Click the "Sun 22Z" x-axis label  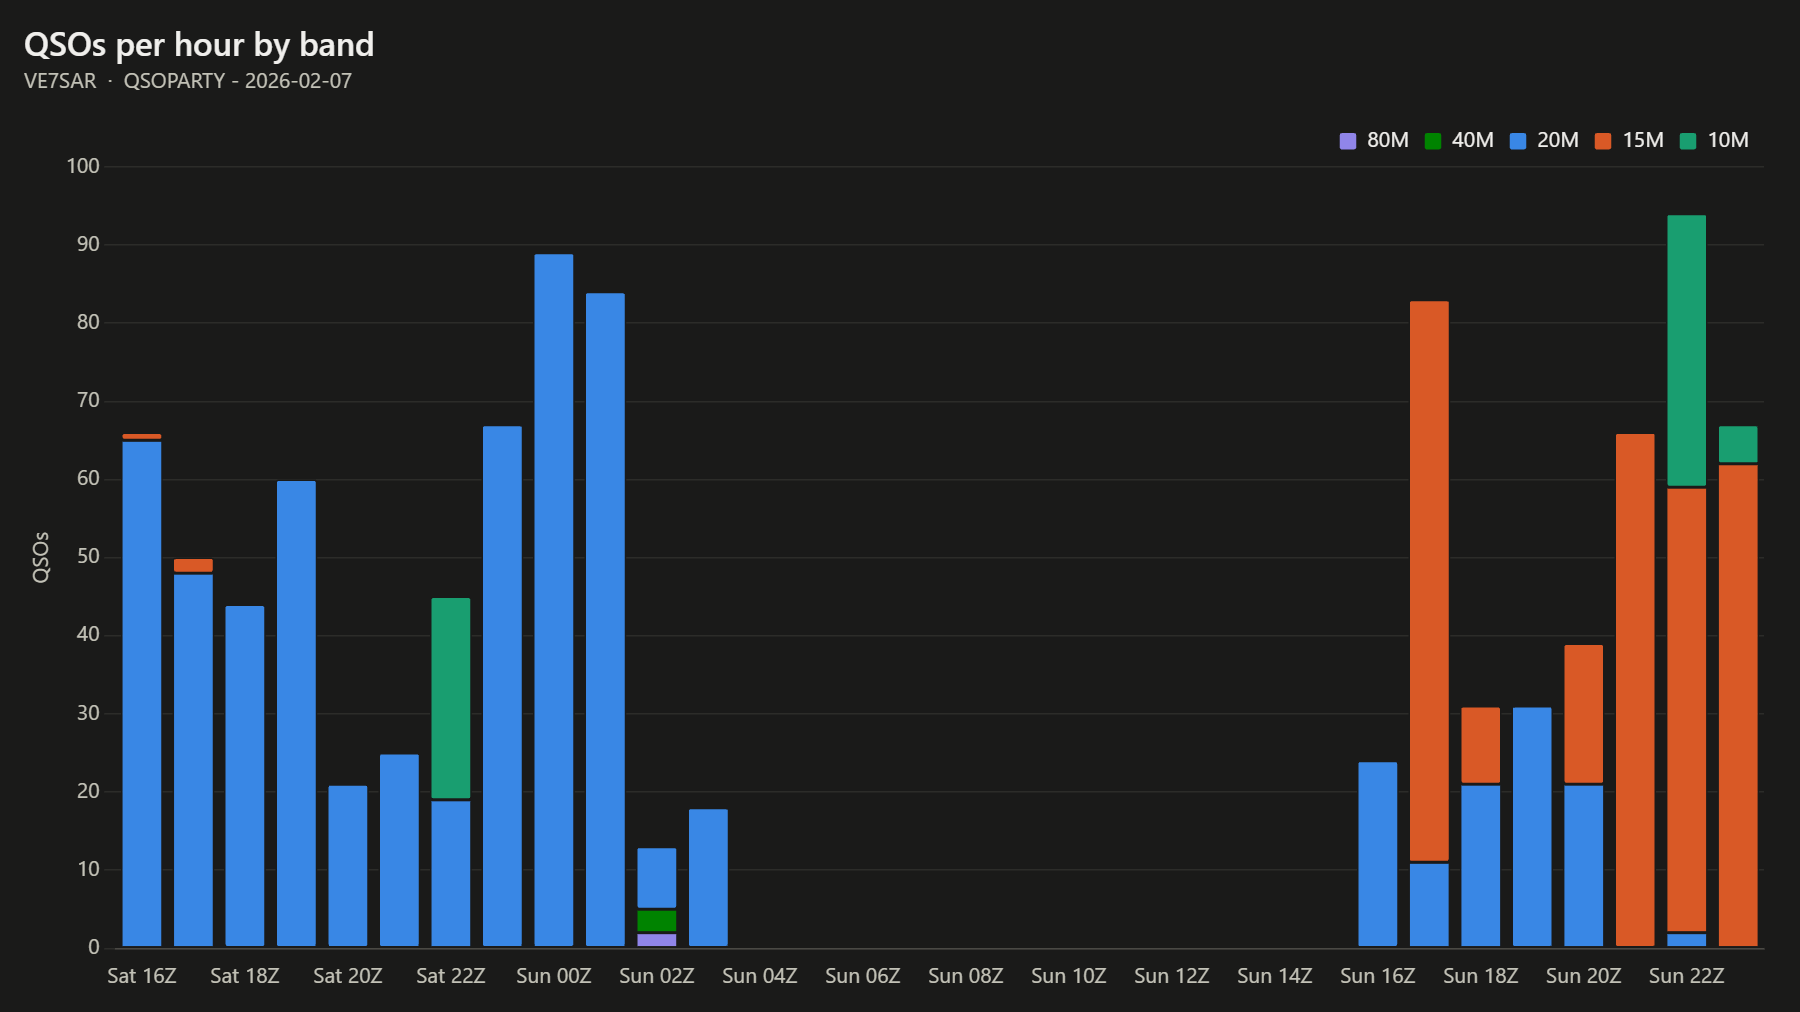pos(1687,976)
